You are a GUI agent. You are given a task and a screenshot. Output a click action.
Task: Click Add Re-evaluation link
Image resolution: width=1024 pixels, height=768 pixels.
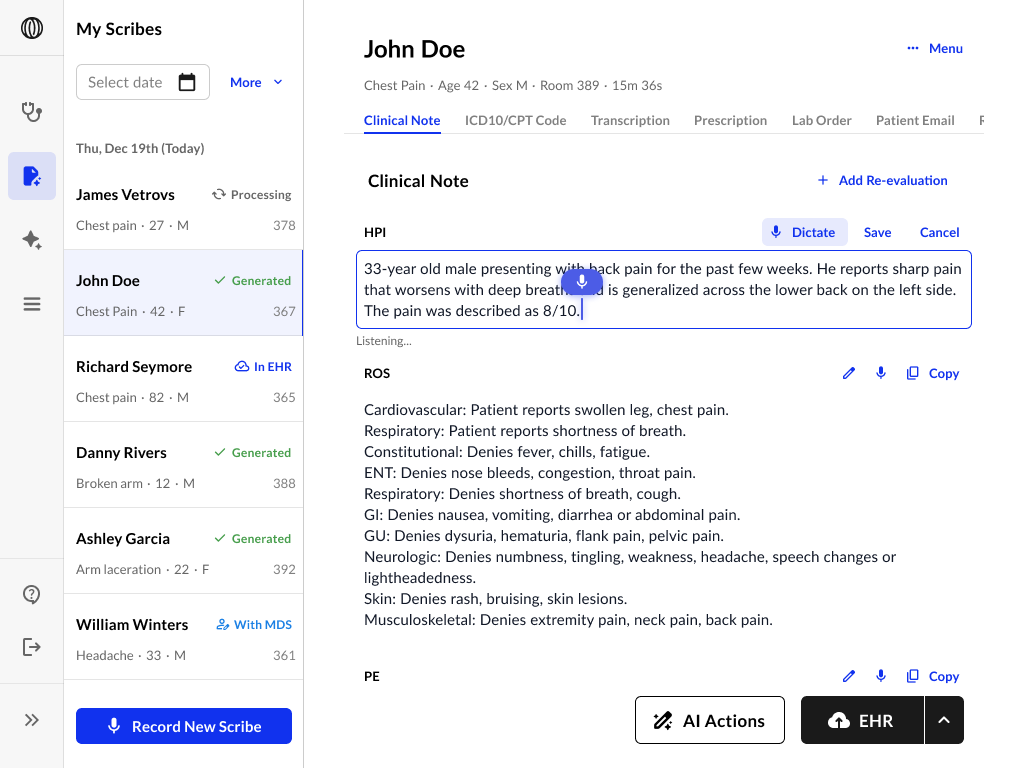click(882, 180)
